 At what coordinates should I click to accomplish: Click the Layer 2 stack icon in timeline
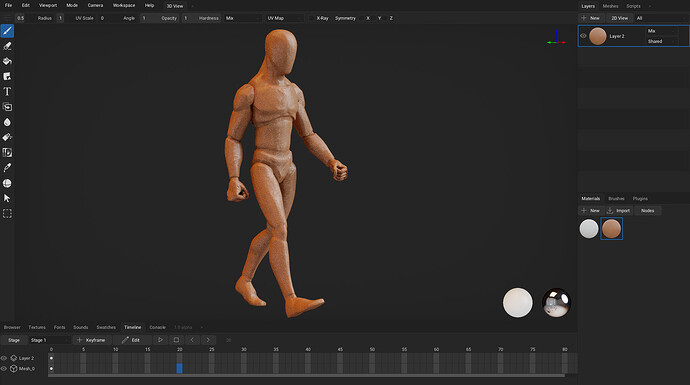(14, 358)
